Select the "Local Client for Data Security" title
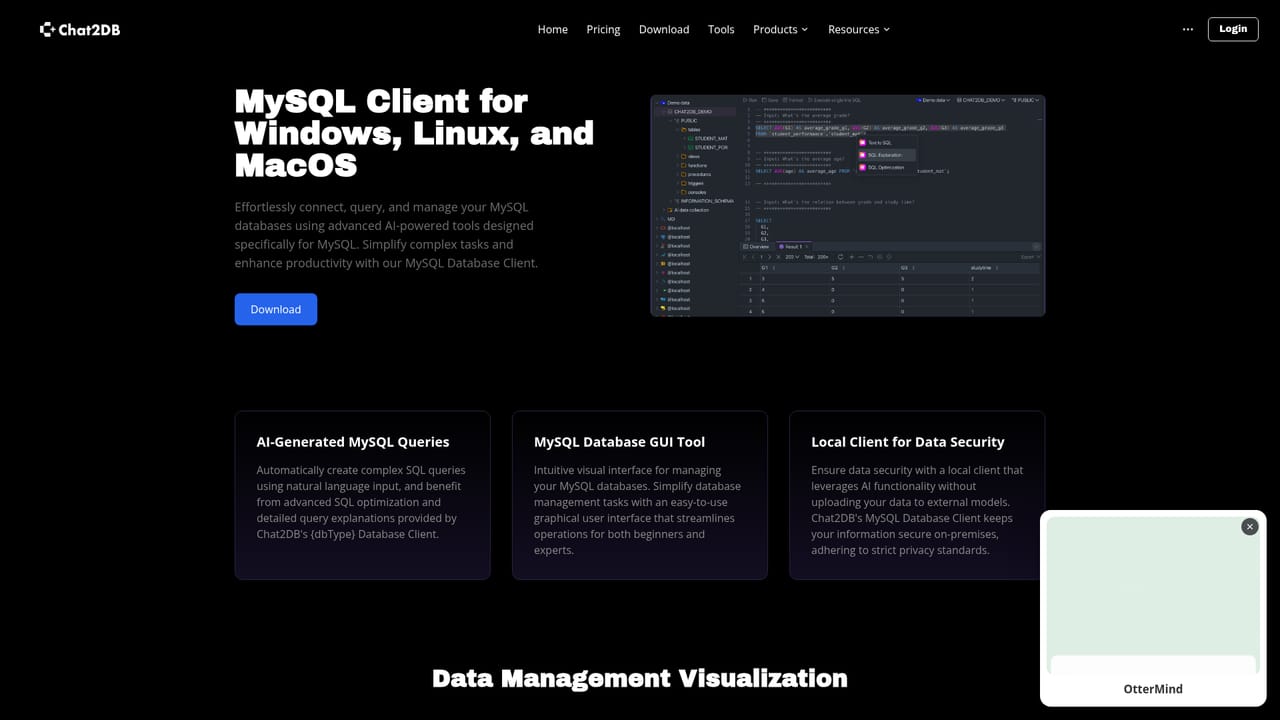 click(908, 442)
